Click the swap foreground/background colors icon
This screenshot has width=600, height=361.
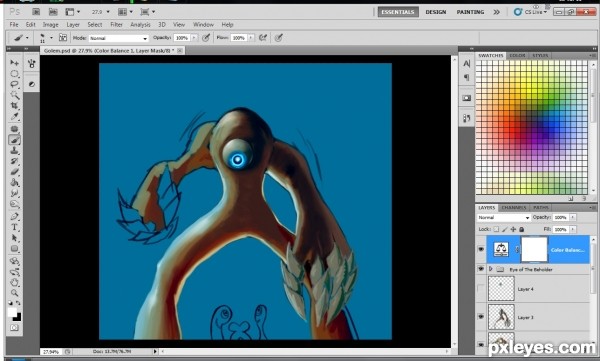point(18,303)
